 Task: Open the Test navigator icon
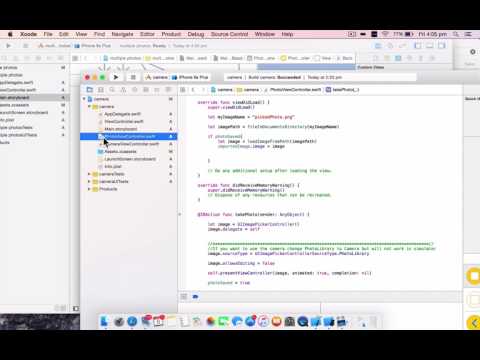pos(135,90)
